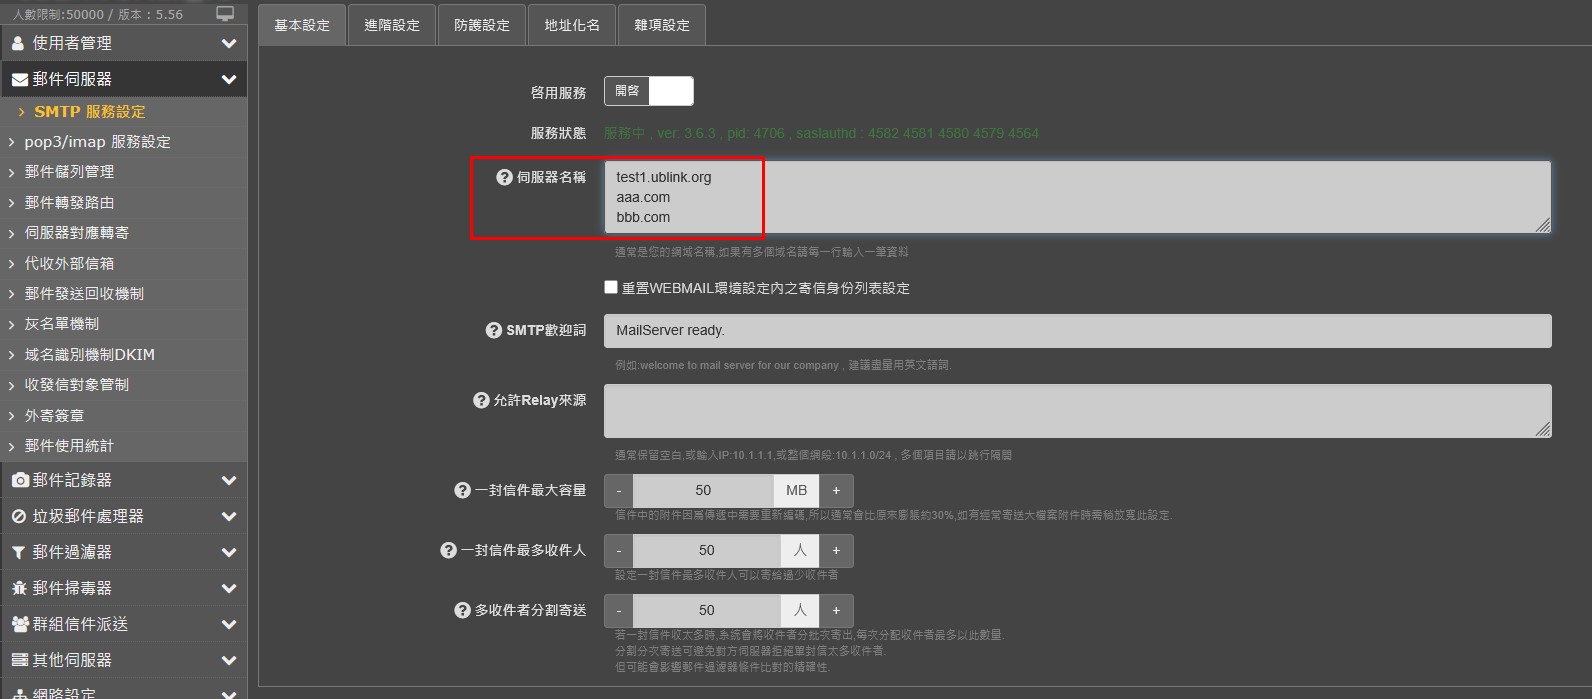Viewport: 1592px width, 699px height.
Task: Click help icon for 多收件者分割寄送
Action: click(462, 610)
